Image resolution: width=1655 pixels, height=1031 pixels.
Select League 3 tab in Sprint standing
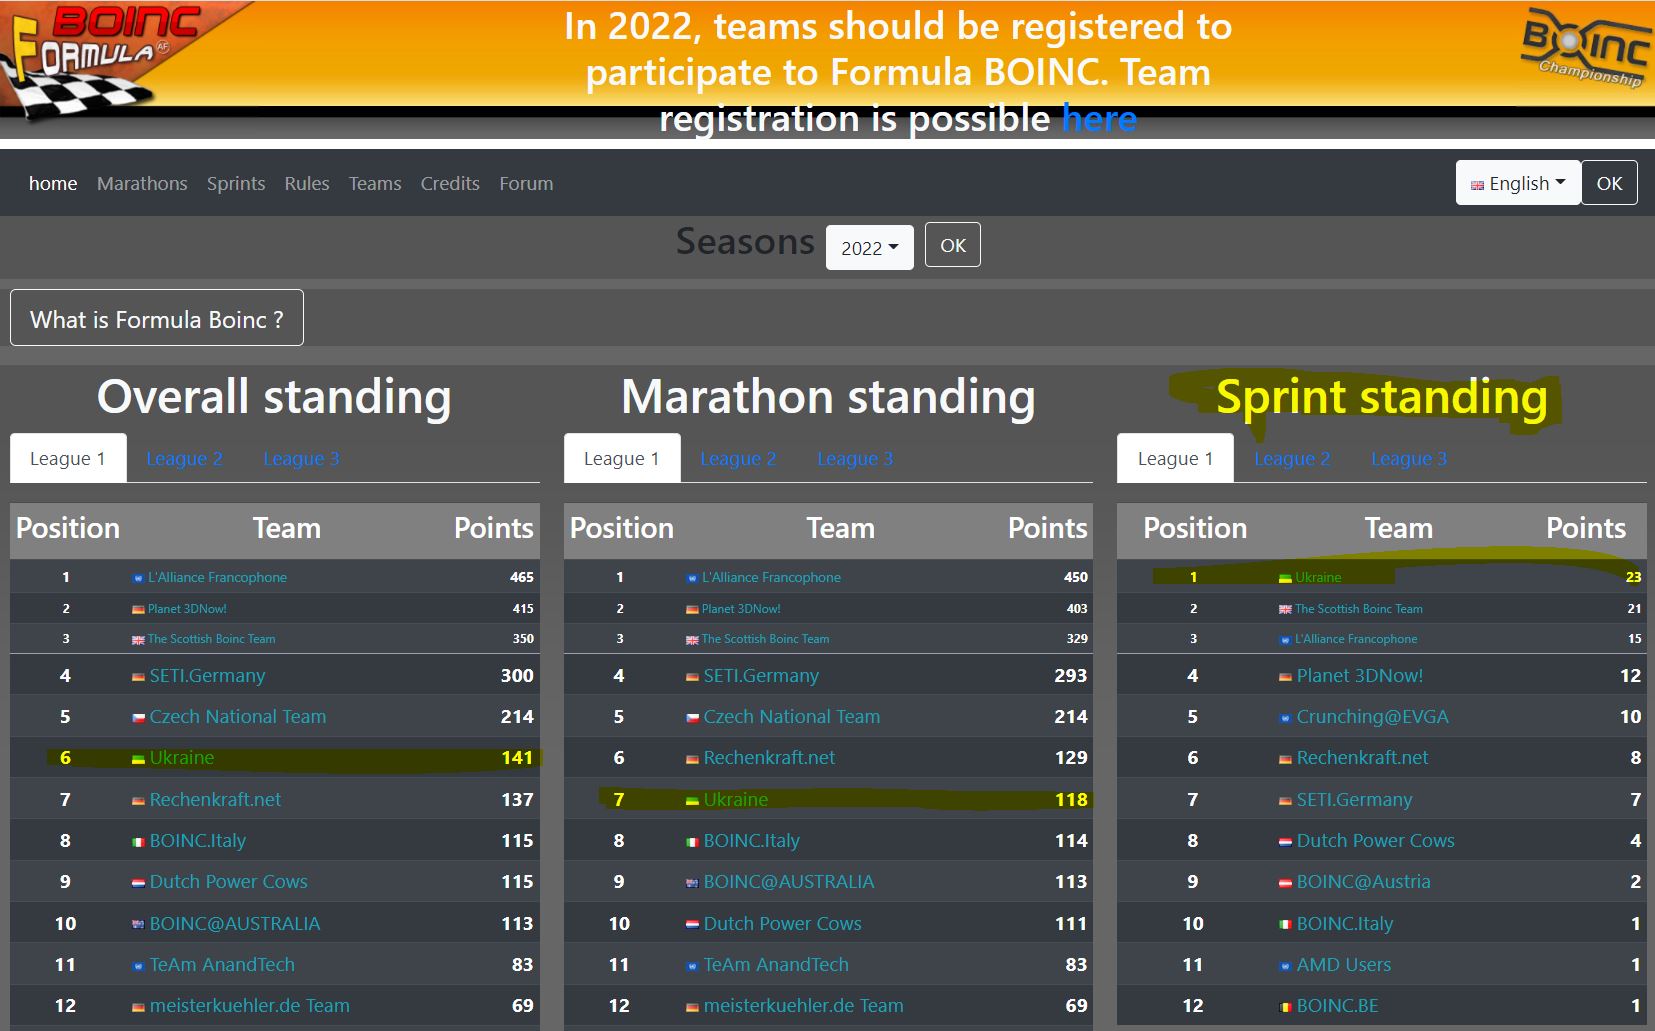1408,459
